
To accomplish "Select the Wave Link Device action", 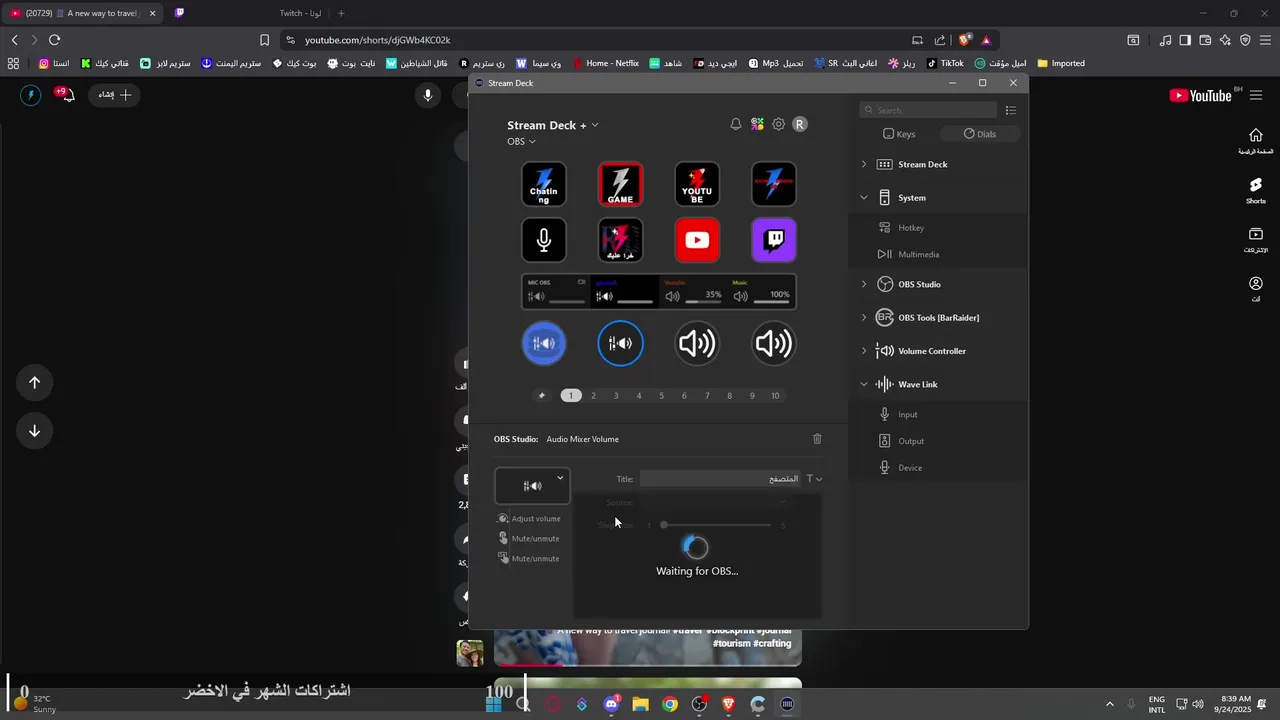I will 938,467.
